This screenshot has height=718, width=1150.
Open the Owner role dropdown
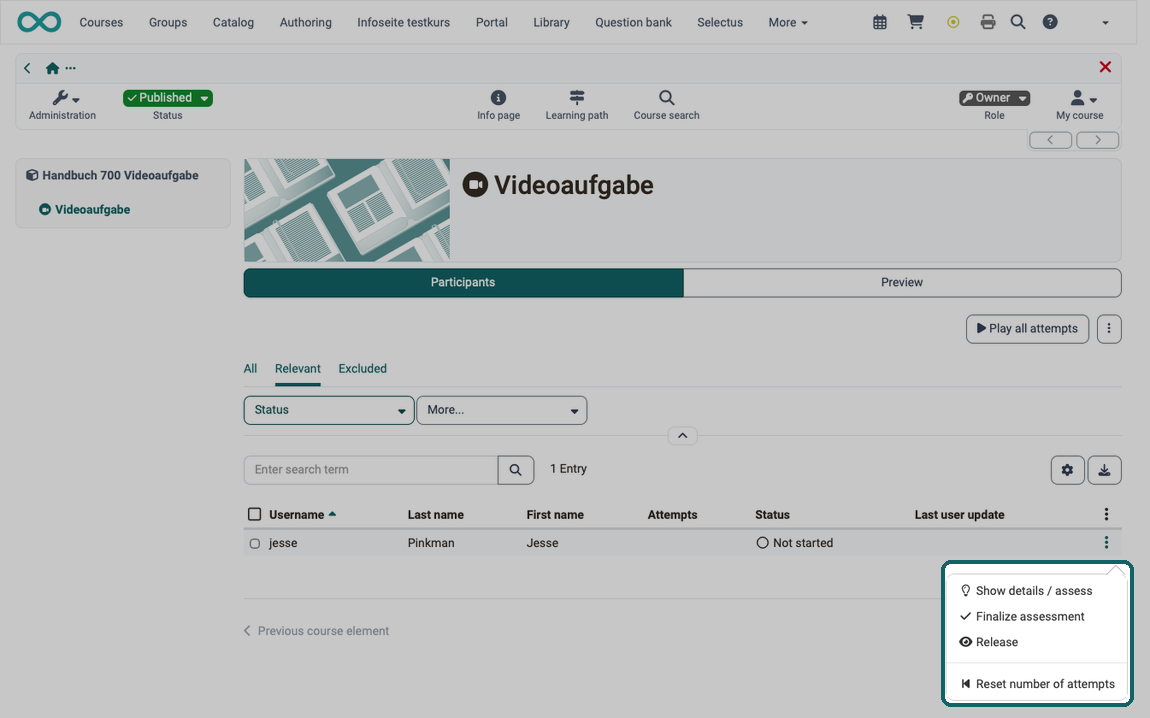994,98
